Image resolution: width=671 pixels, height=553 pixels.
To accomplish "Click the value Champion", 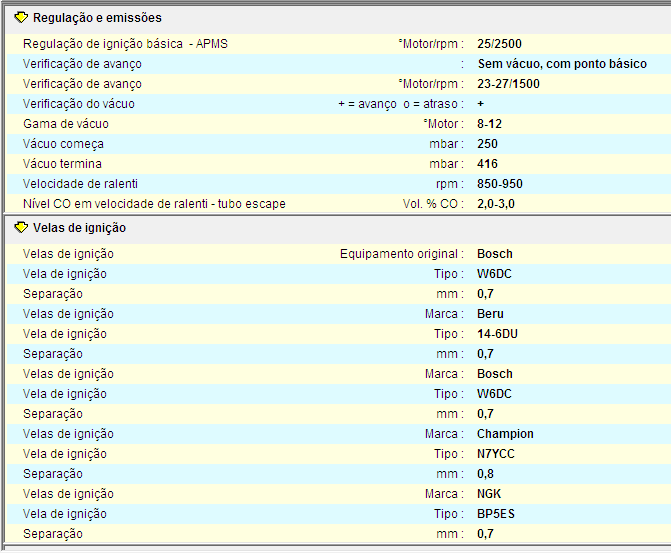I will tap(505, 434).
